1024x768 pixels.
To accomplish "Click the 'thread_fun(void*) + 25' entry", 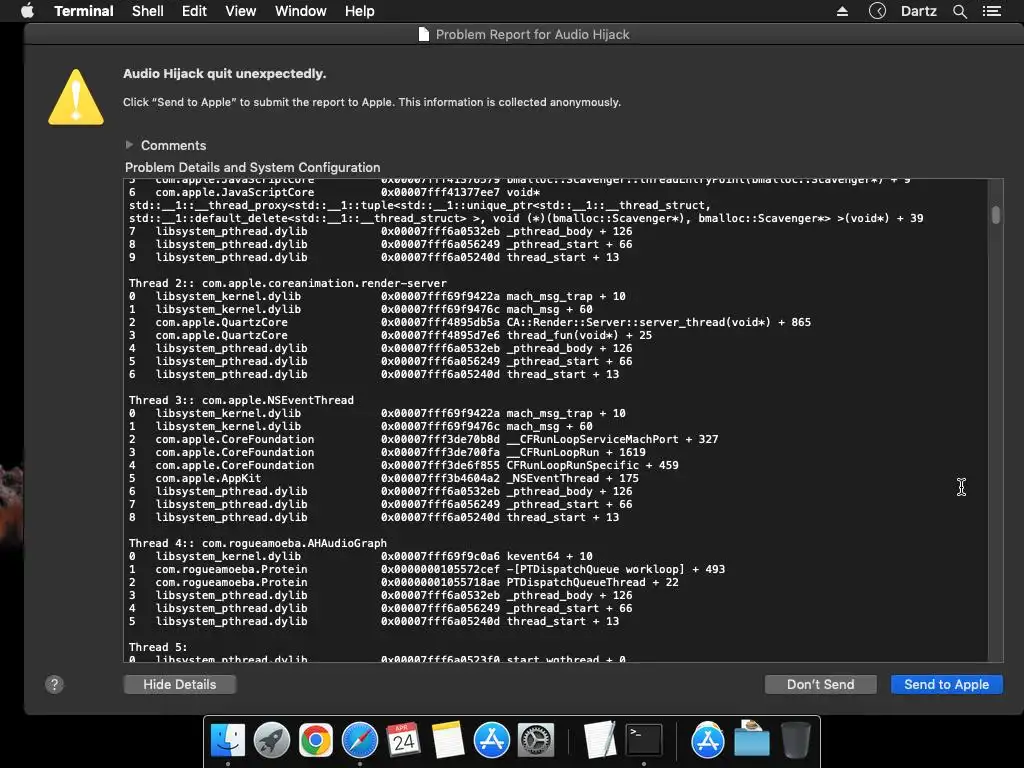I will point(579,335).
